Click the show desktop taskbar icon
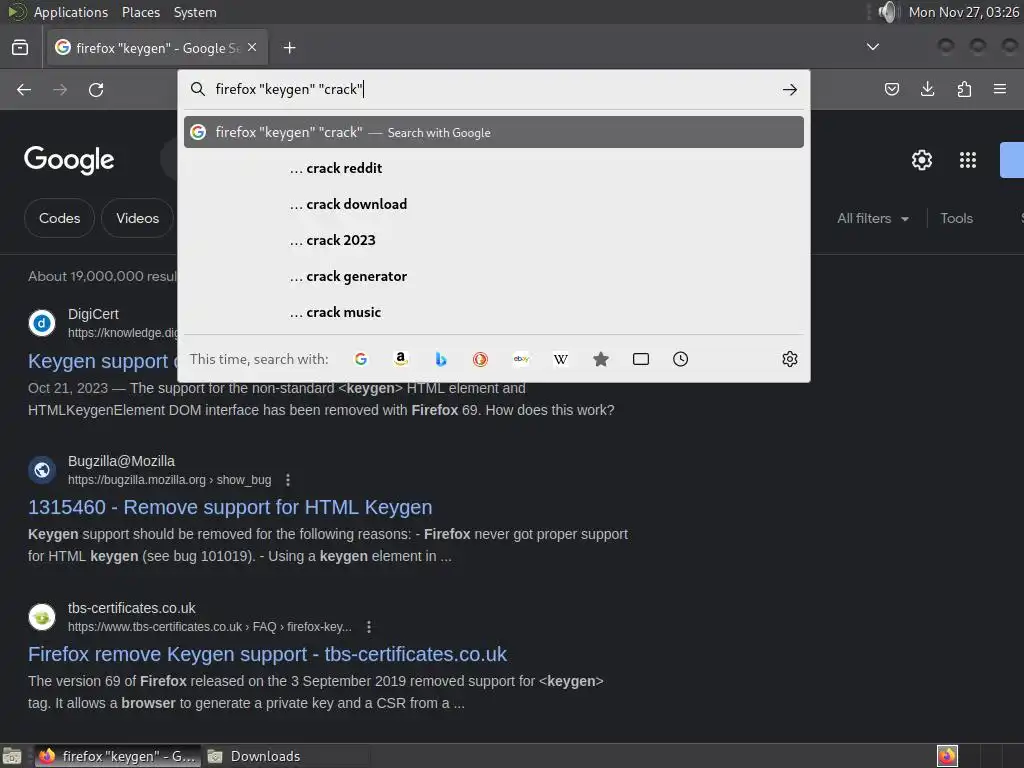The width and height of the screenshot is (1024, 768). coord(12,756)
